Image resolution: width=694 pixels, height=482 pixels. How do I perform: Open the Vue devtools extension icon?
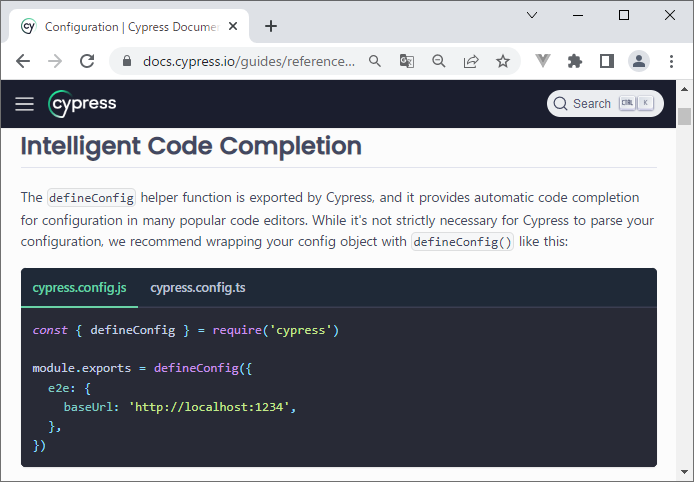[x=543, y=61]
